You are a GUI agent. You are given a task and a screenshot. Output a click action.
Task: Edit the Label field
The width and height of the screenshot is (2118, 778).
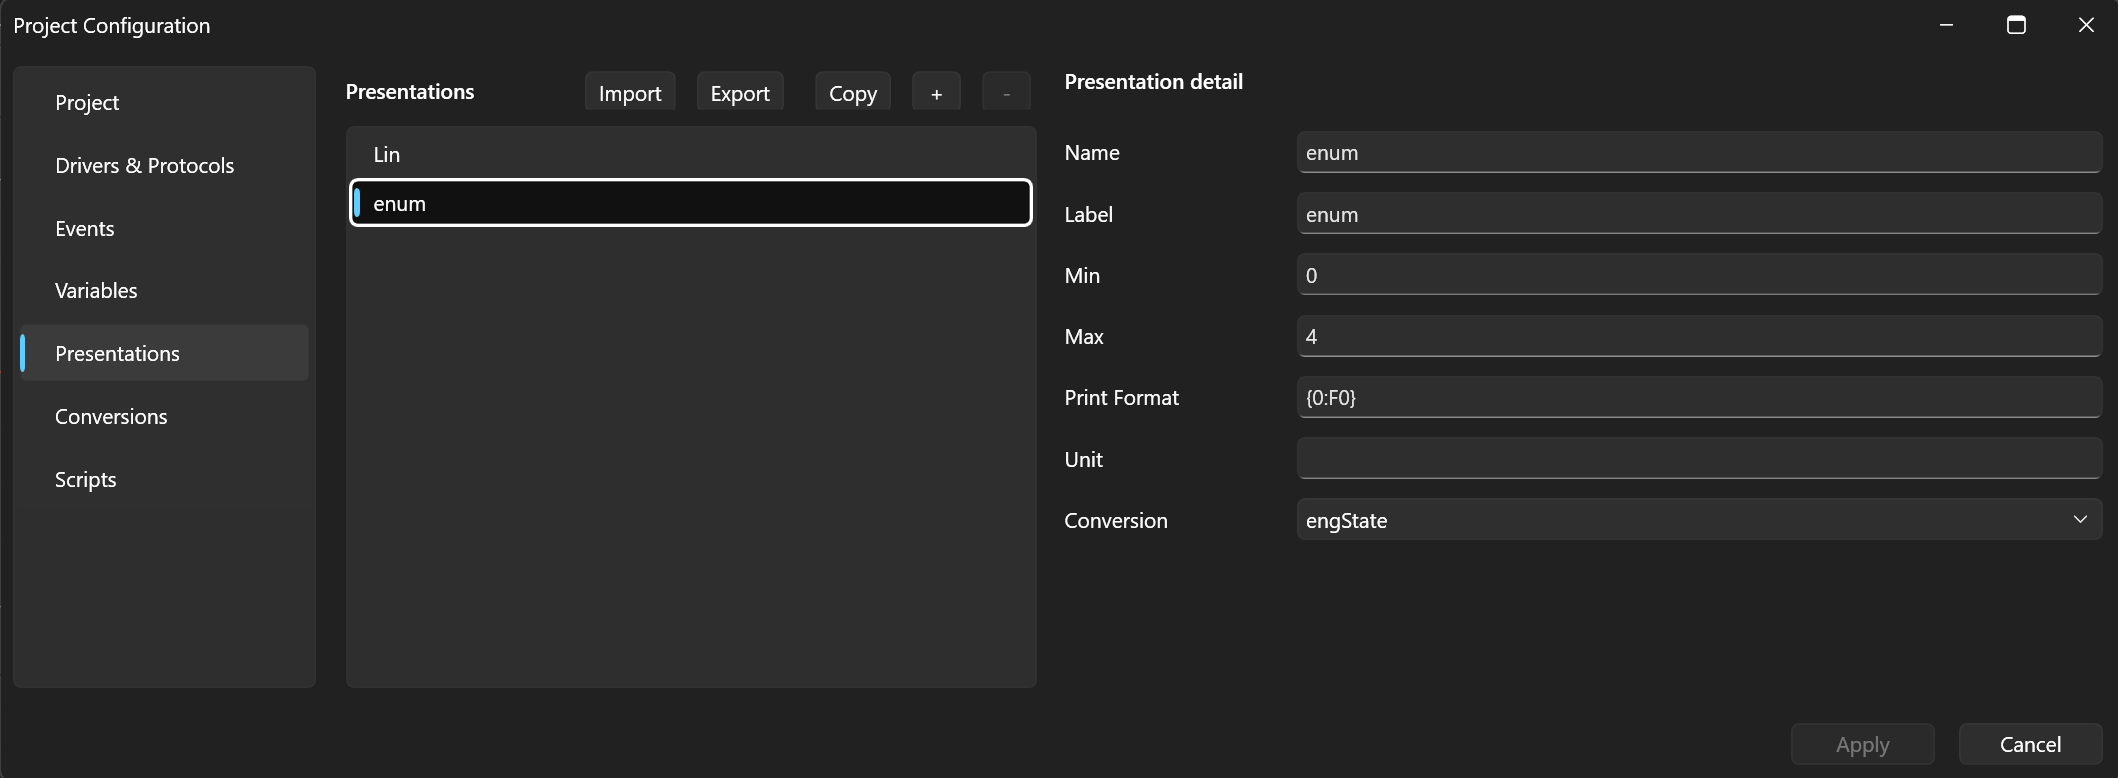pos(1699,214)
